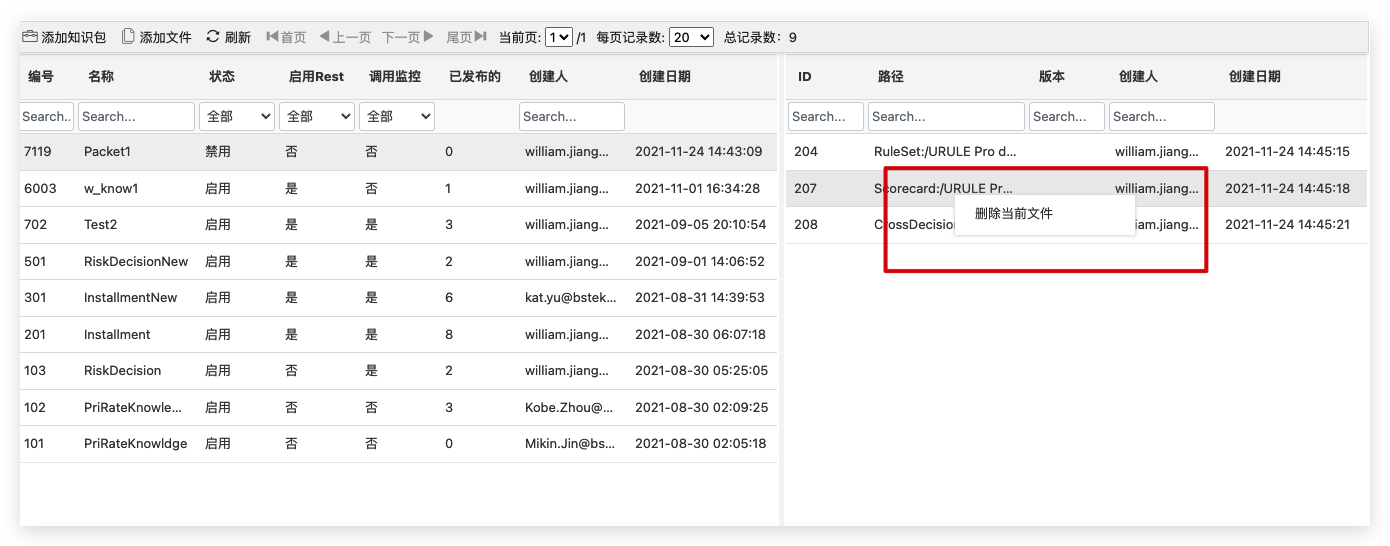The height and width of the screenshot is (546, 1390).
Task: Go to previous page (上一页)
Action: 345,37
